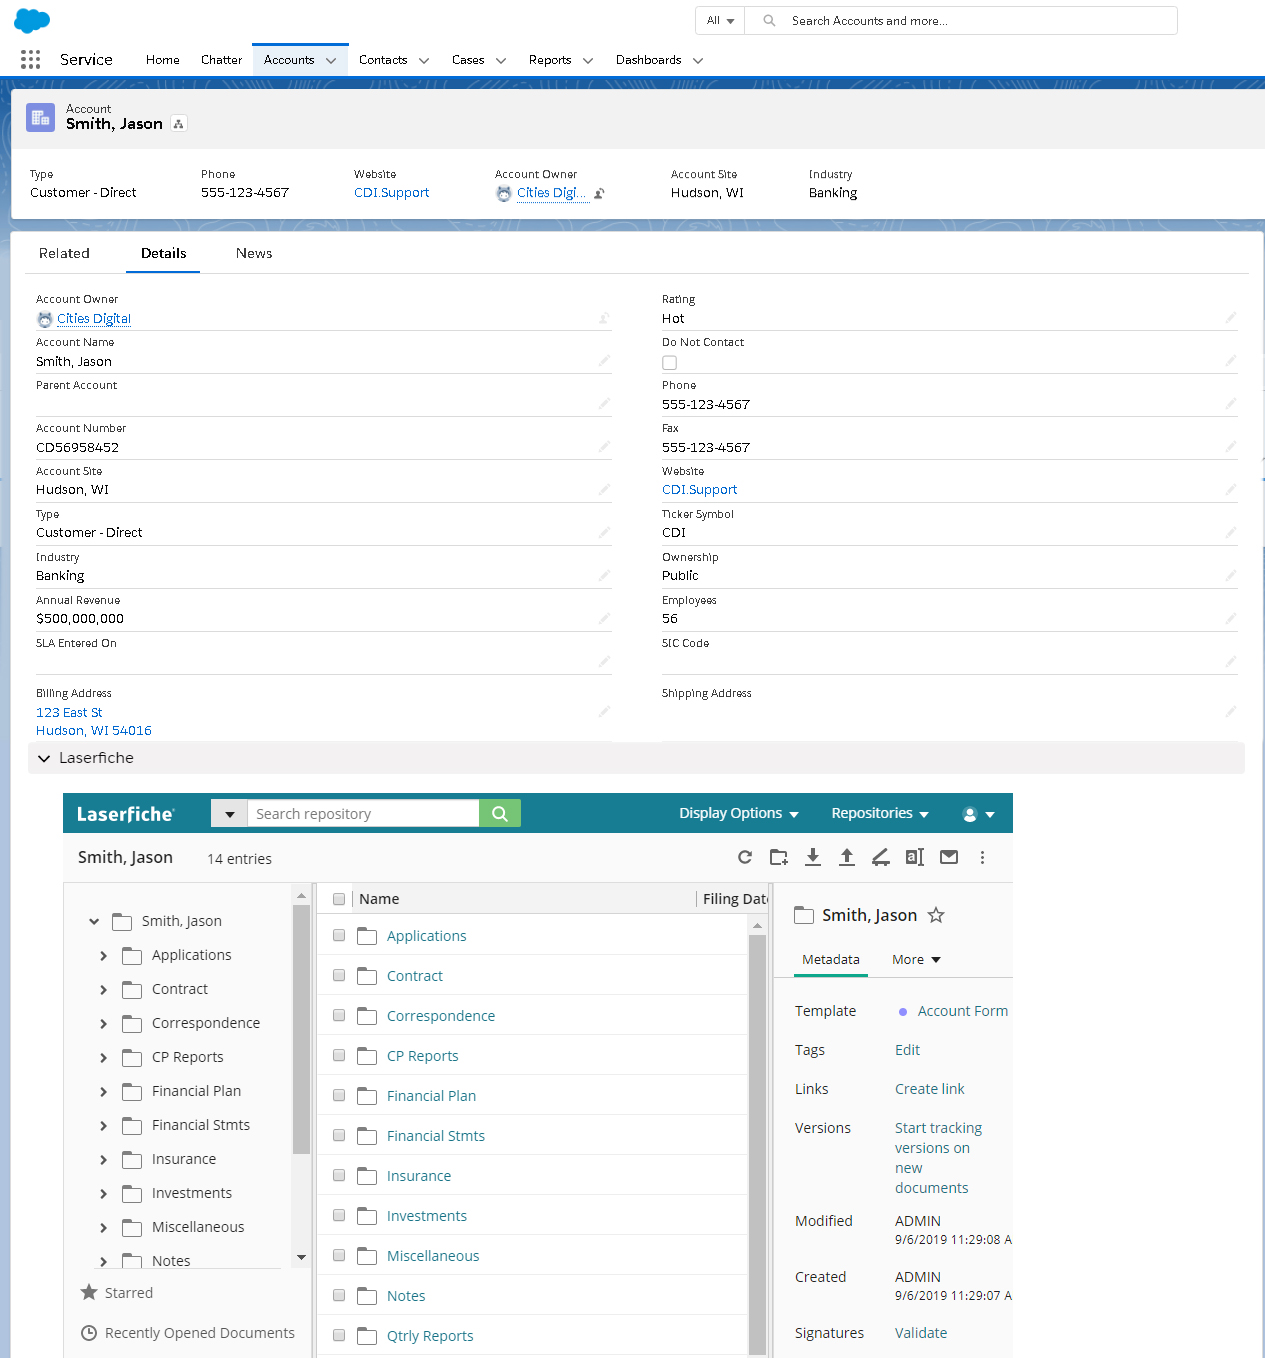
Task: Click the Laserfiche search magnifier button
Action: [500, 814]
